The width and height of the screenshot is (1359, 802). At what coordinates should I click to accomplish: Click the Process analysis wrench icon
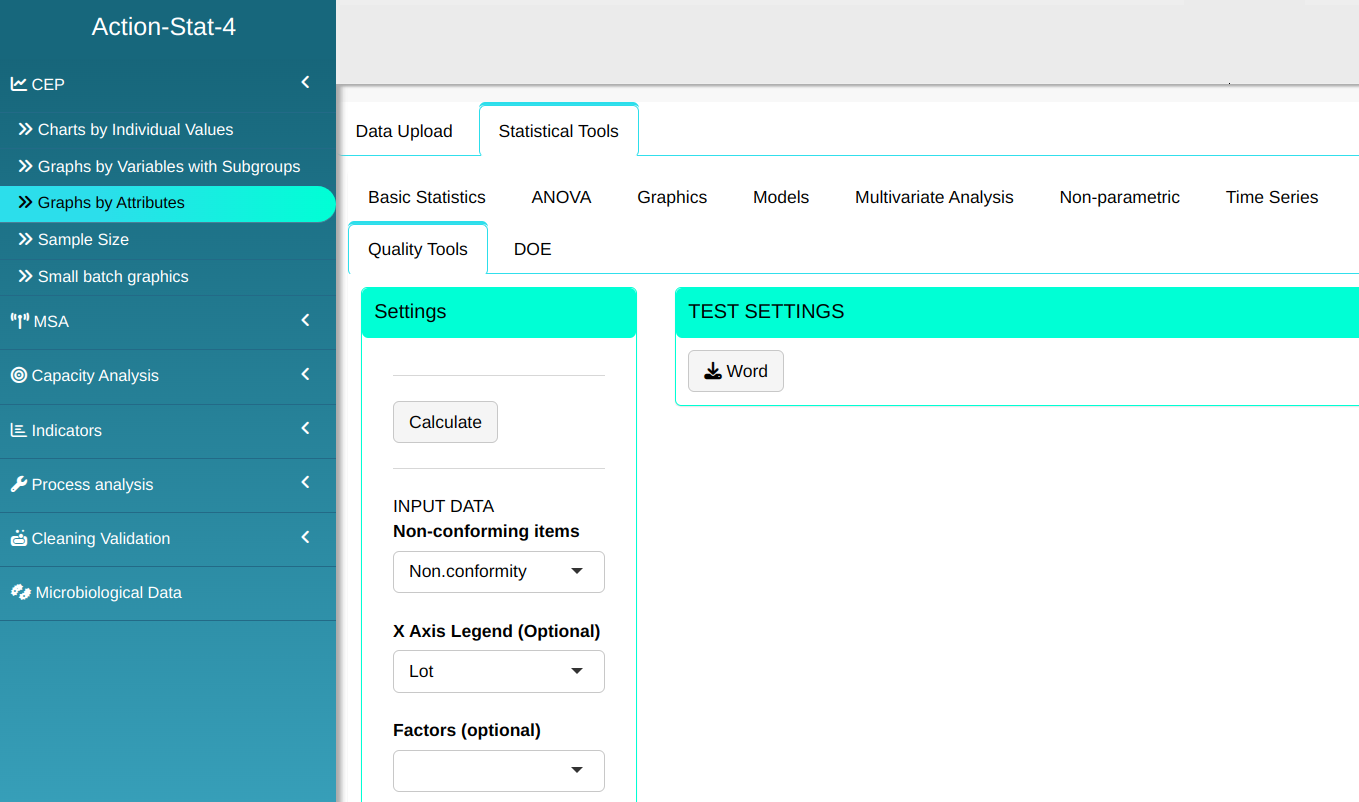coord(18,484)
